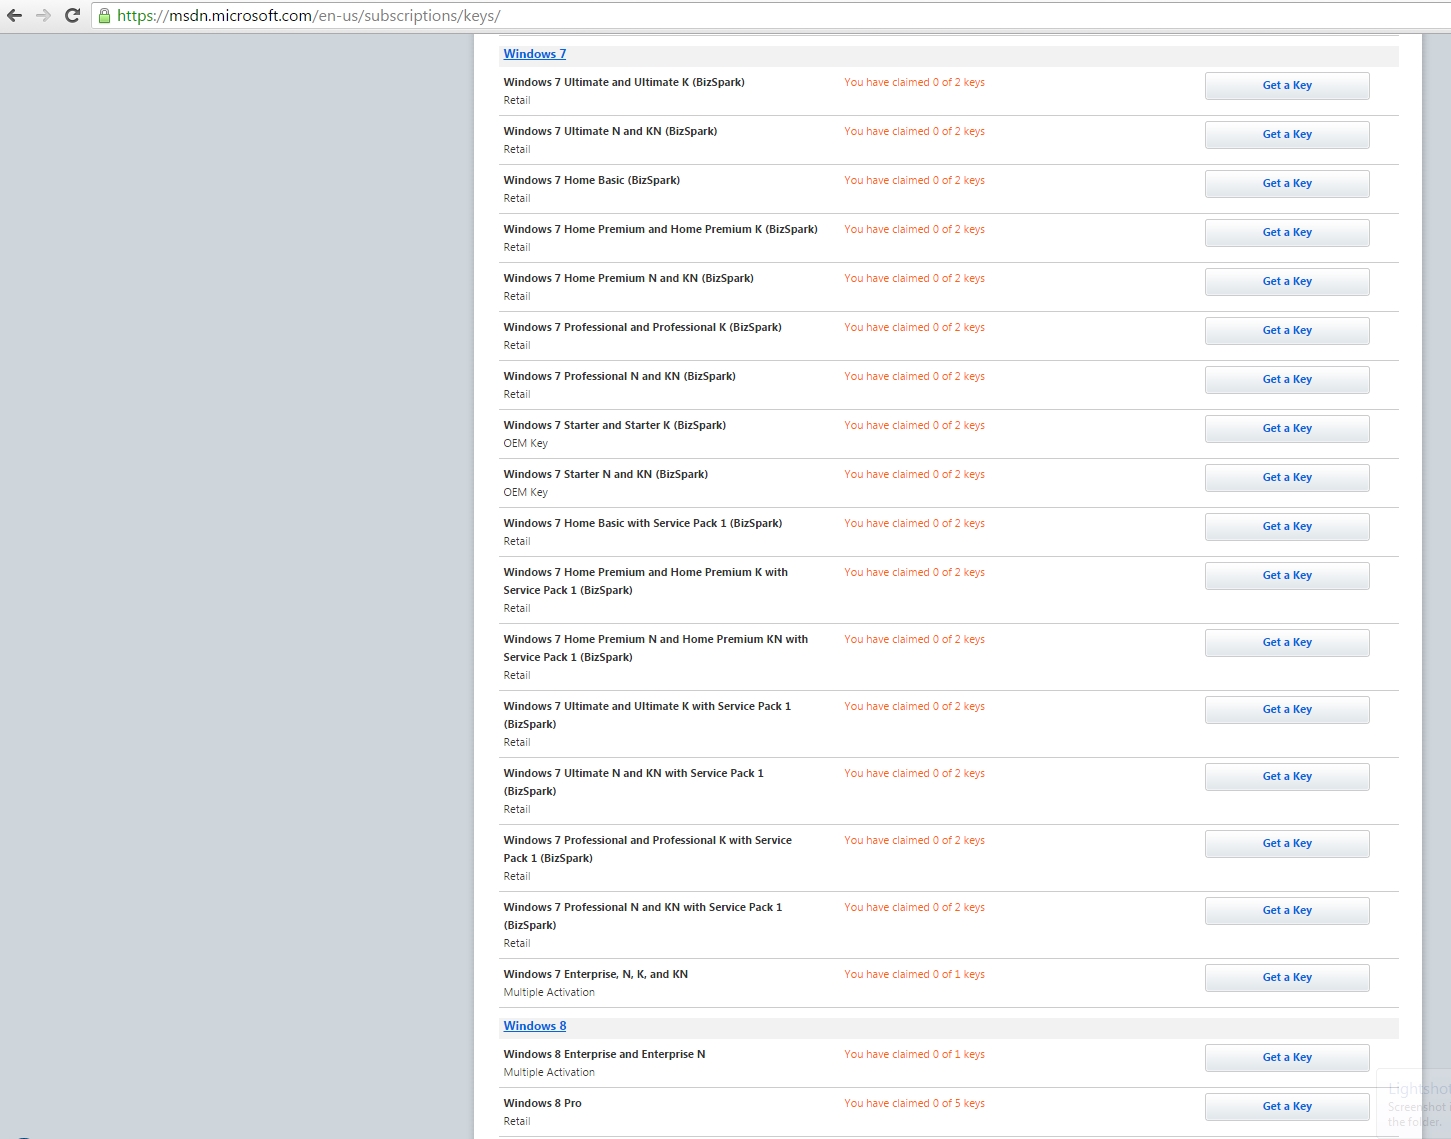
Task: Click the 'Windows 7 Ultimate N and KN (BizSpark)' product name
Action: tap(610, 131)
